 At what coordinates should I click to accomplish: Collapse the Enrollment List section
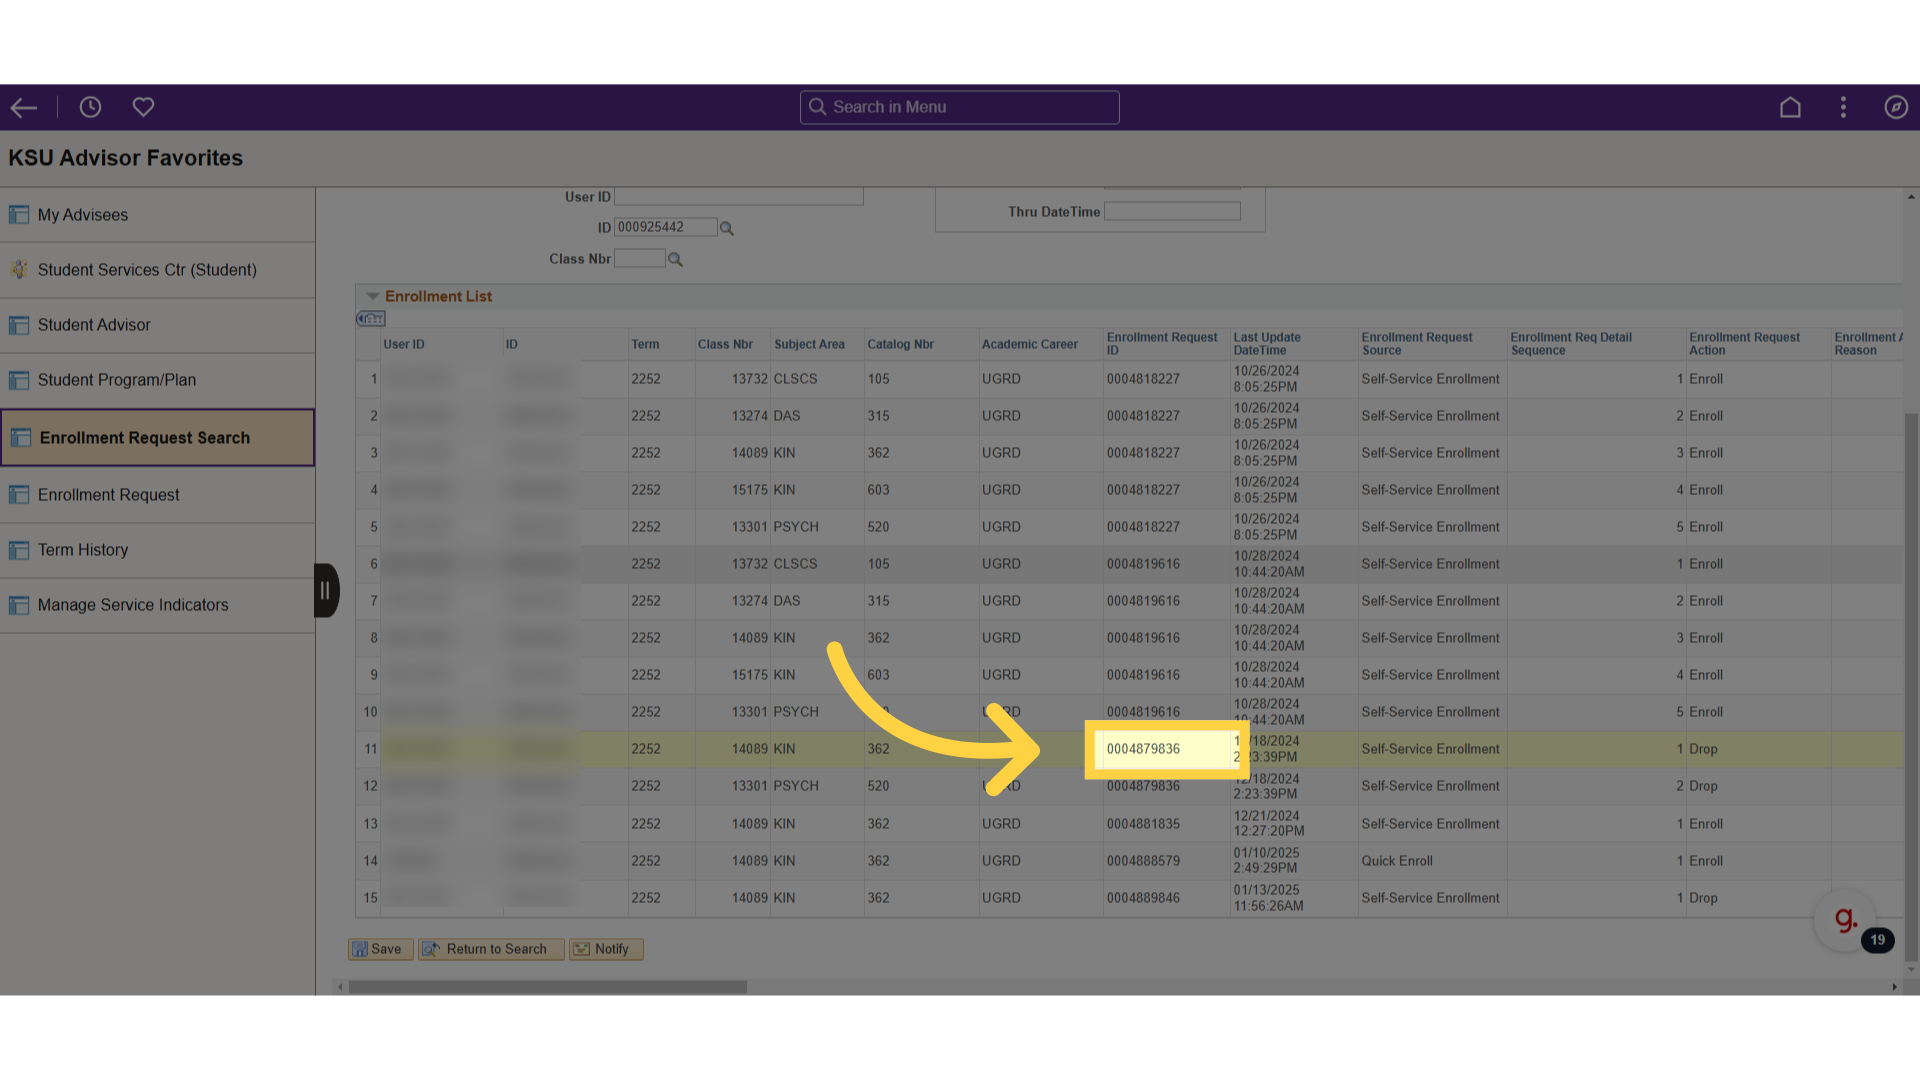click(x=372, y=297)
